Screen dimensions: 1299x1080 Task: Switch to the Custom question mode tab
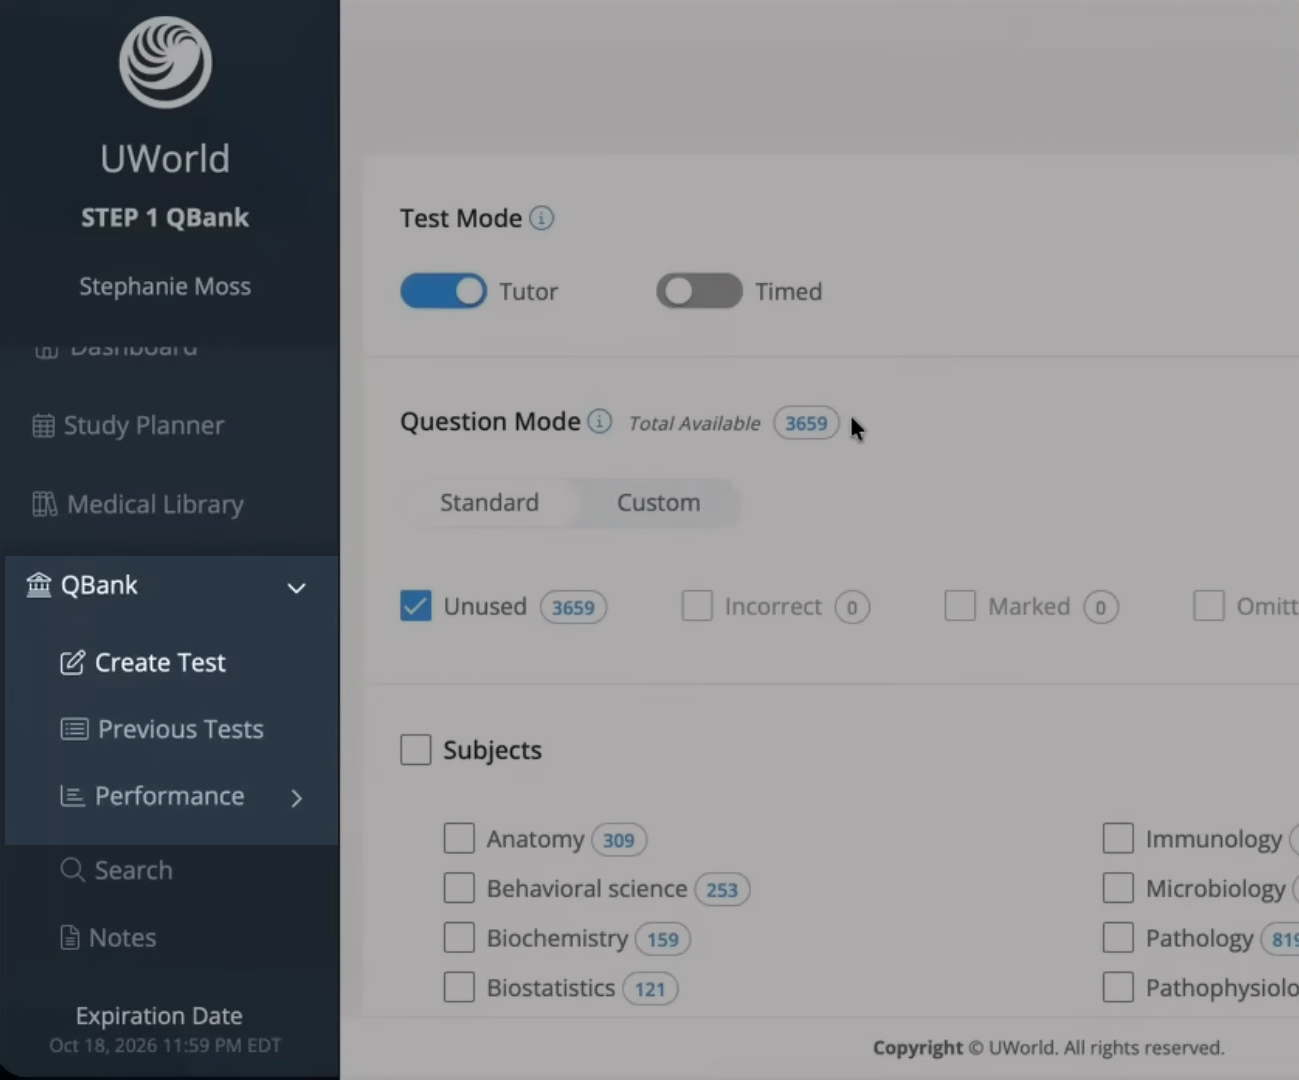(658, 502)
